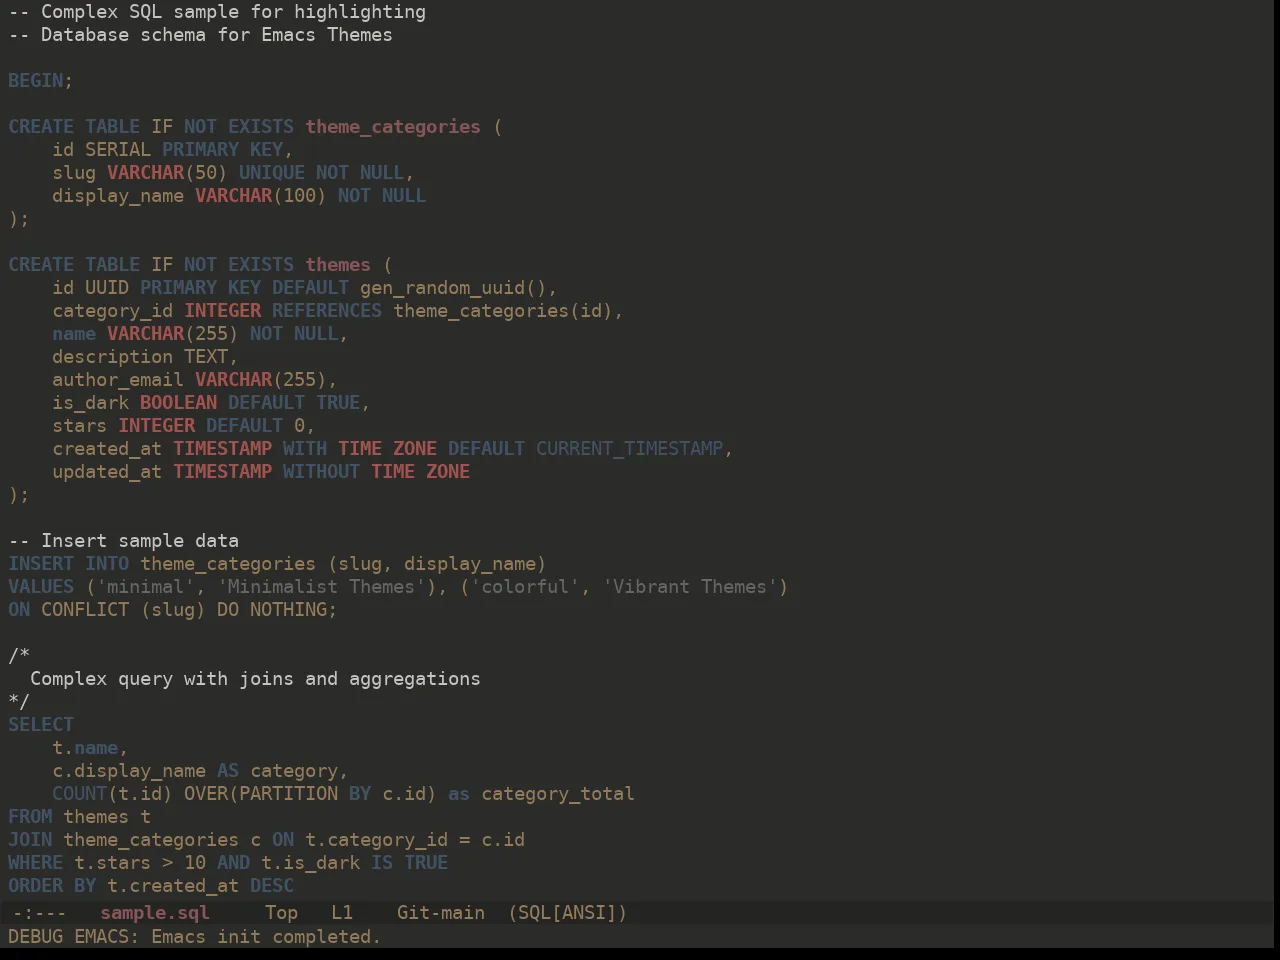Click COUNT function in the window expression
This screenshot has height=960, width=1280.
[x=79, y=794]
